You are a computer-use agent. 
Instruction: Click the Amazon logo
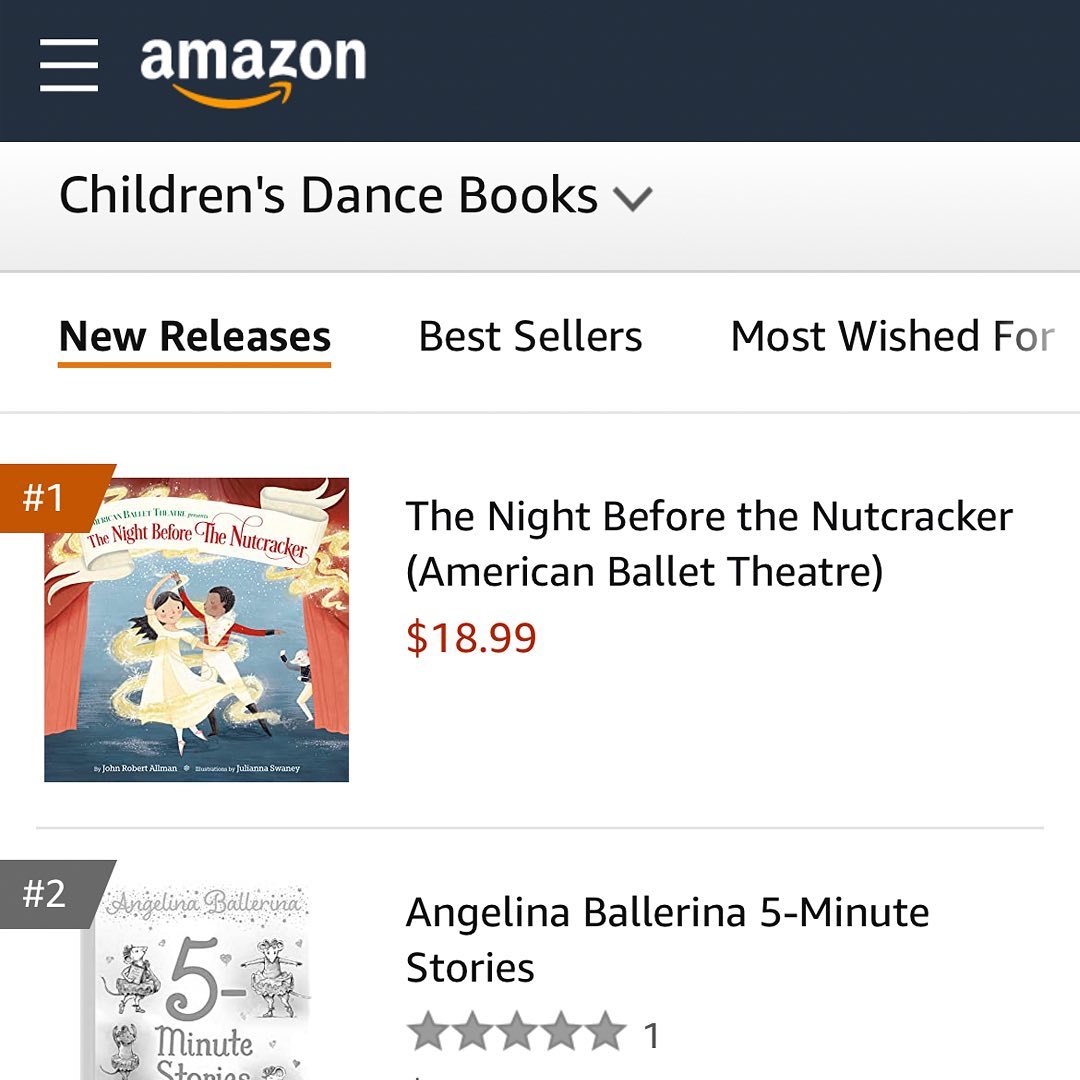[253, 60]
